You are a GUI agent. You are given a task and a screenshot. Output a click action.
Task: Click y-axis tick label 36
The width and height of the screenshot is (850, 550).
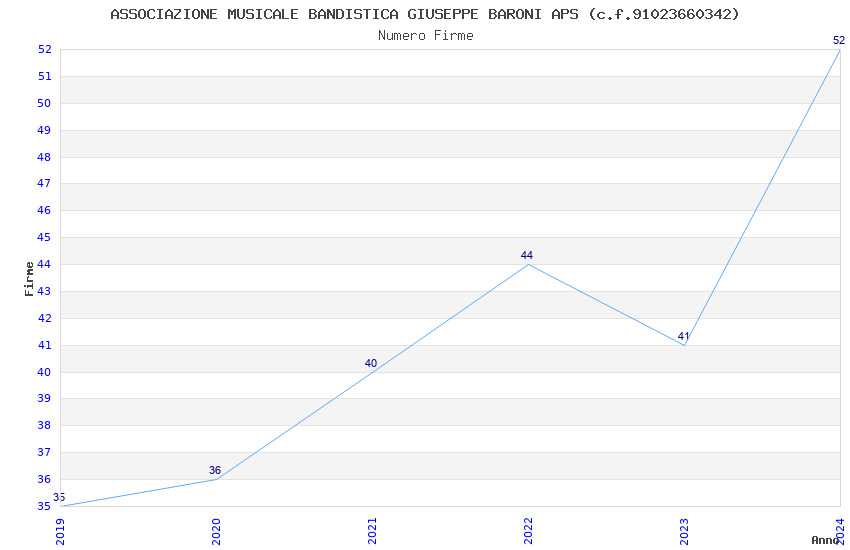coord(44,479)
